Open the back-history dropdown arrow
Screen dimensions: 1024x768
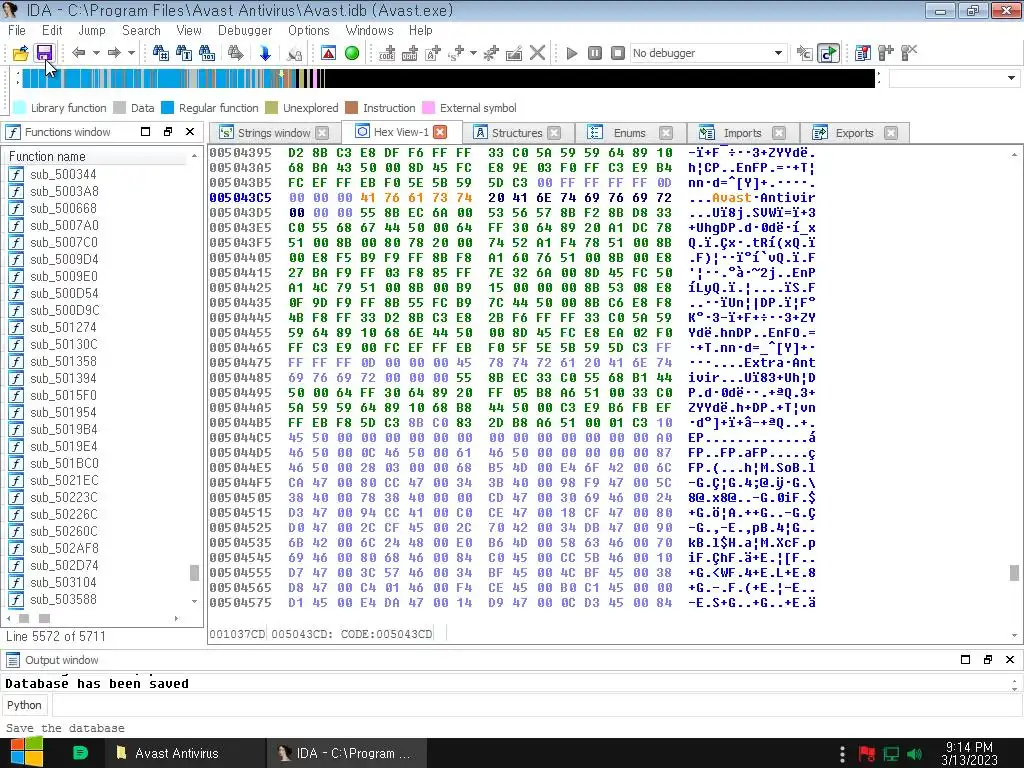[x=96, y=53]
